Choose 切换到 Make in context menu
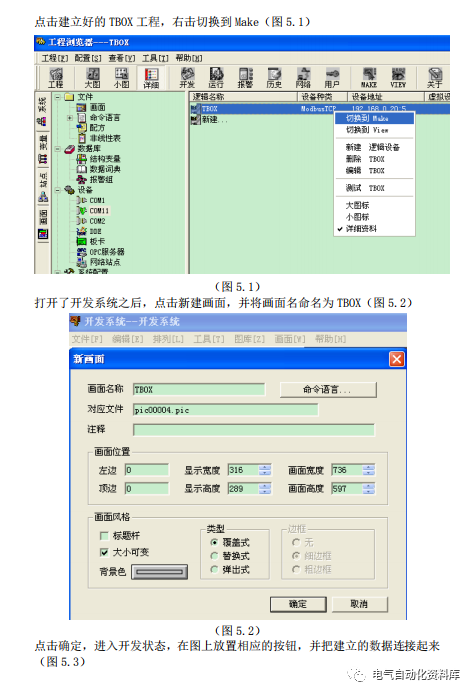474x695 pixels. (374, 118)
